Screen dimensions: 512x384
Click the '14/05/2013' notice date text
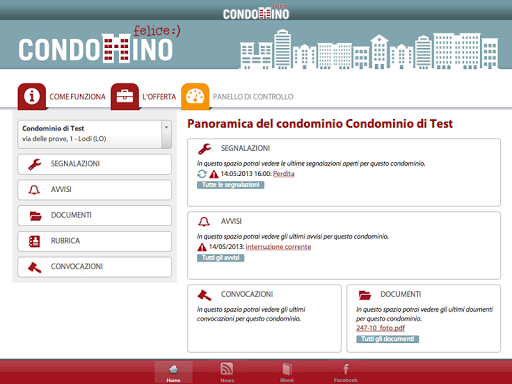[226, 247]
